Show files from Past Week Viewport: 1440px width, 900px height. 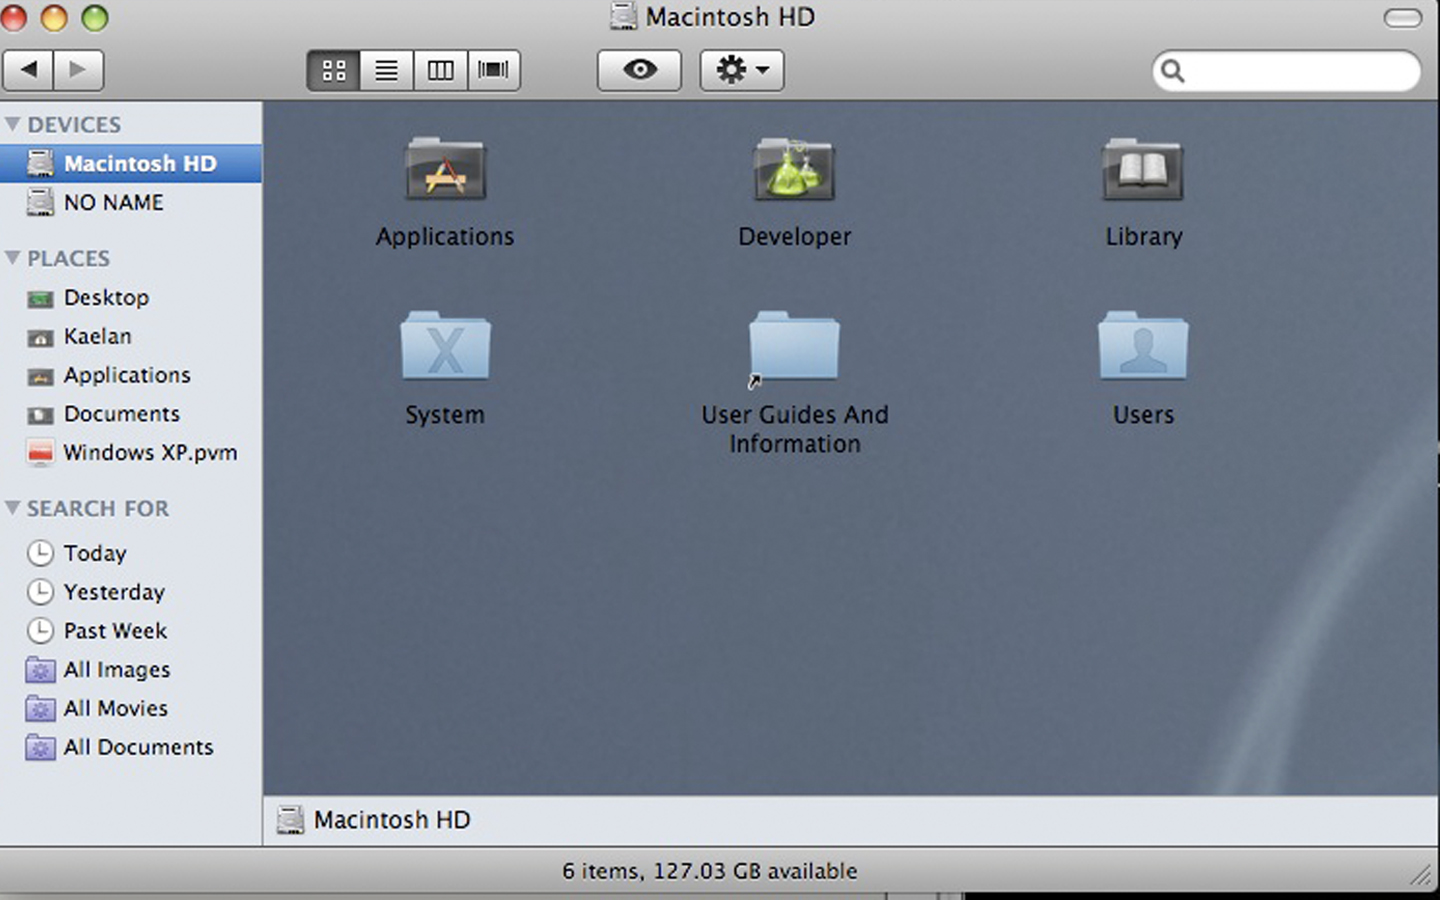coord(131,631)
